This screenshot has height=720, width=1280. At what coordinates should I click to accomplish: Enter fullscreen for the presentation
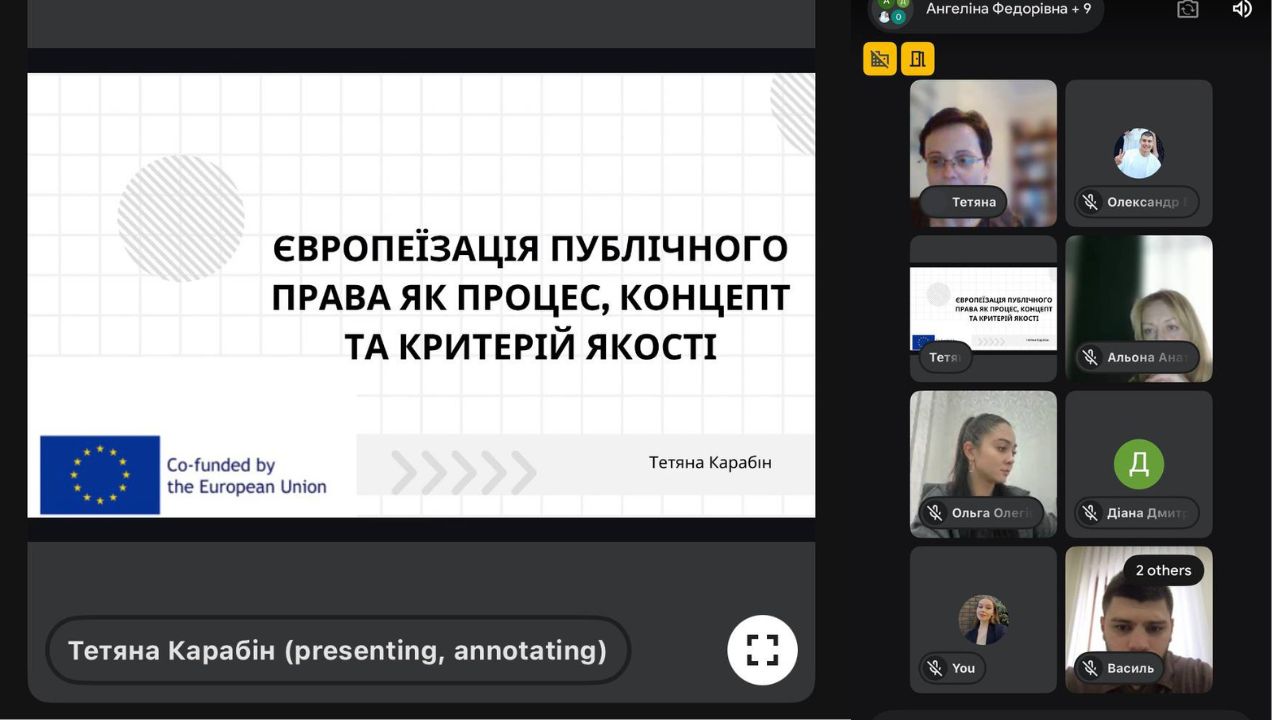click(762, 650)
